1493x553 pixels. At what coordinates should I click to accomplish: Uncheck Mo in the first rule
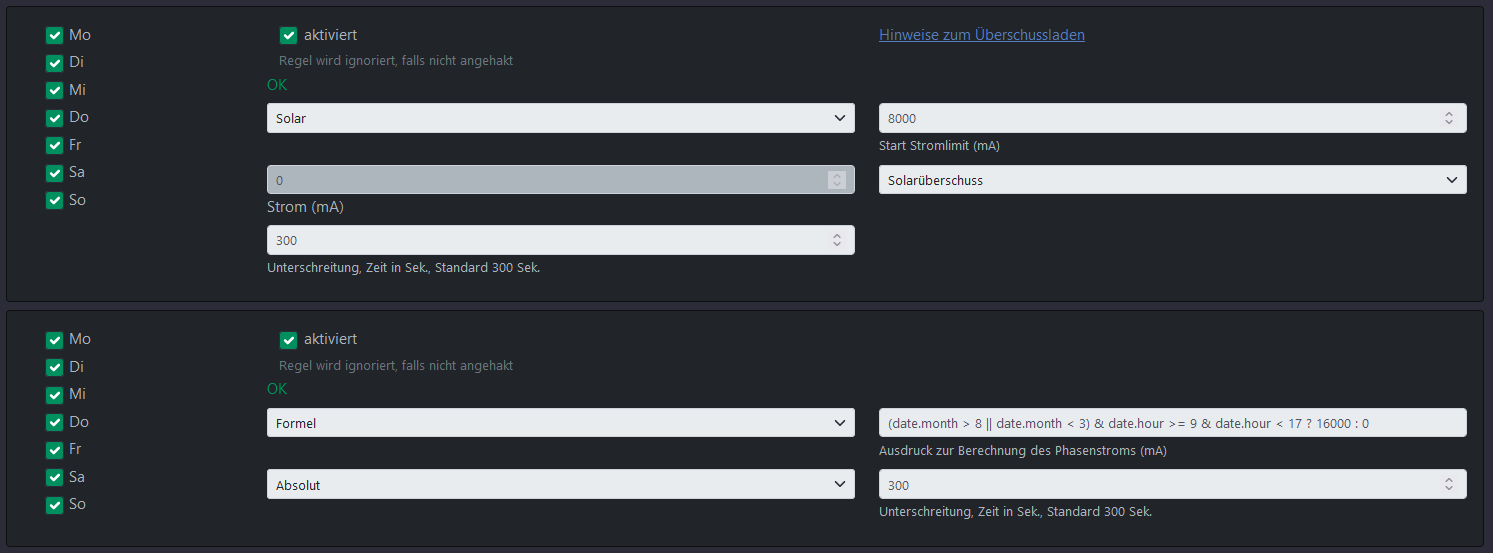click(x=55, y=35)
